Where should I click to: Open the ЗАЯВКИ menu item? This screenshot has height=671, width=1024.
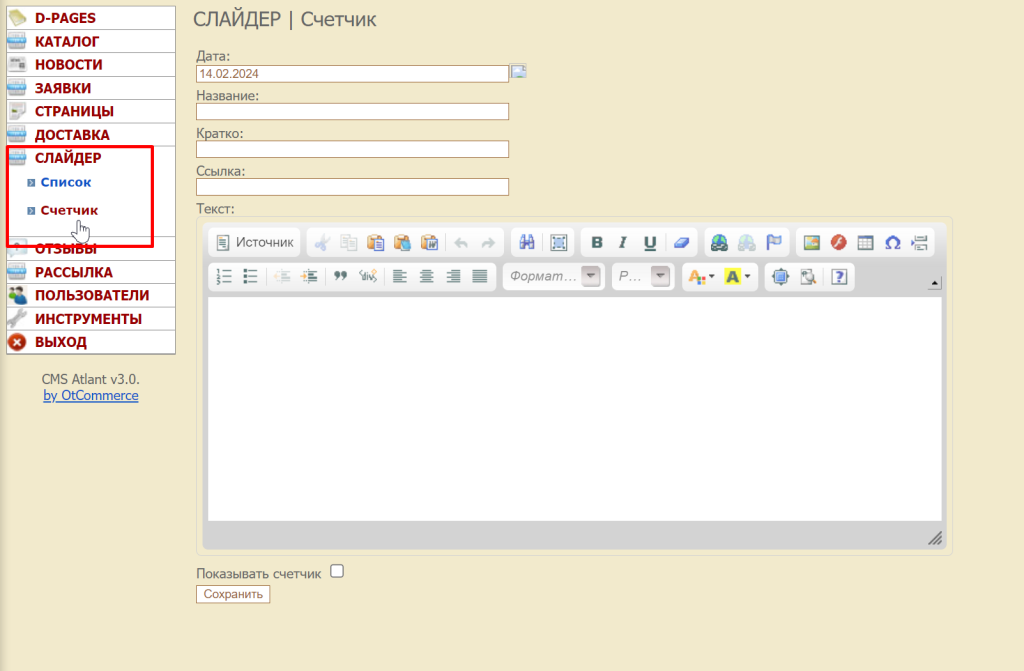coord(91,88)
